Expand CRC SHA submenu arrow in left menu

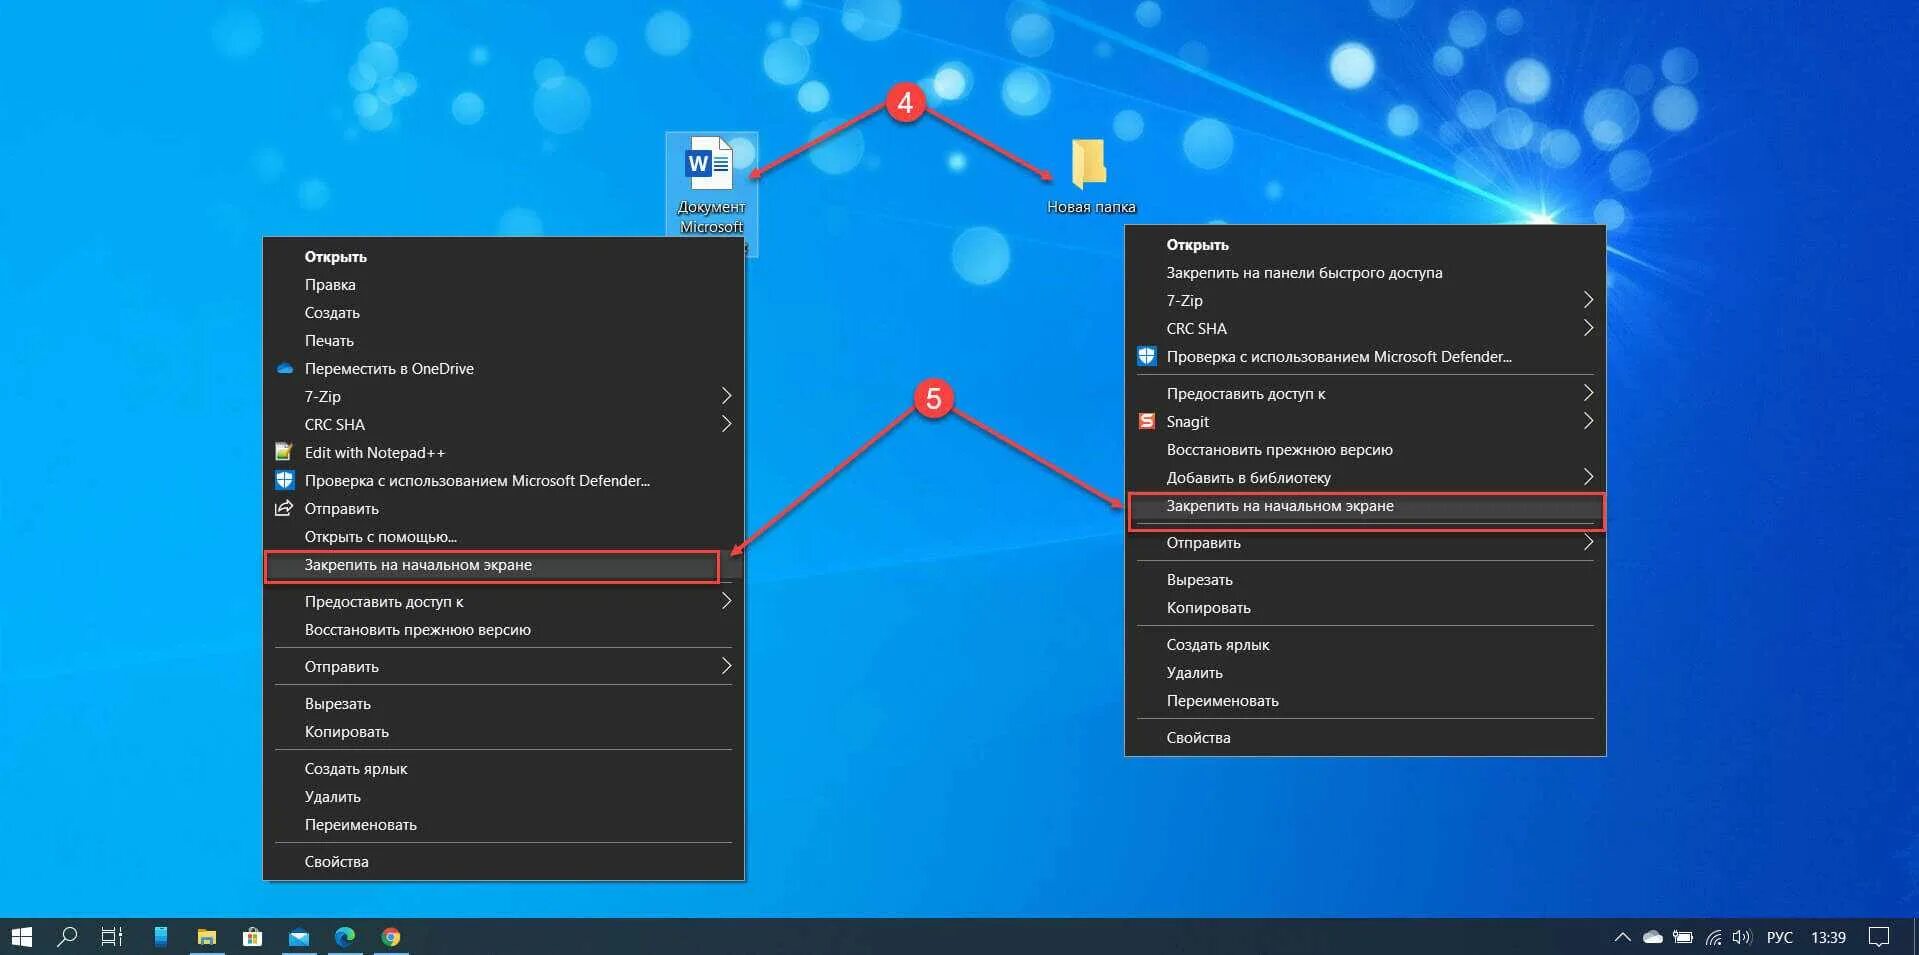pyautogui.click(x=726, y=425)
